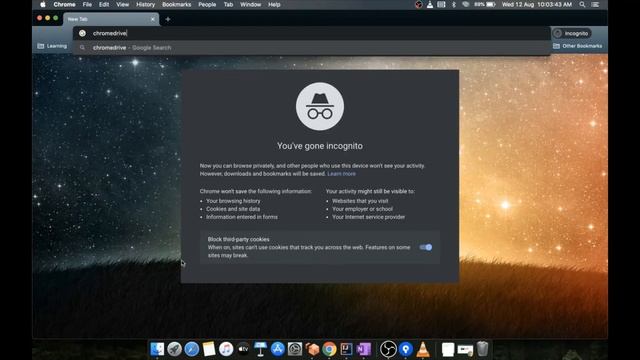The height and width of the screenshot is (360, 640).
Task: Open Keynote from the dock
Action: (x=260, y=349)
